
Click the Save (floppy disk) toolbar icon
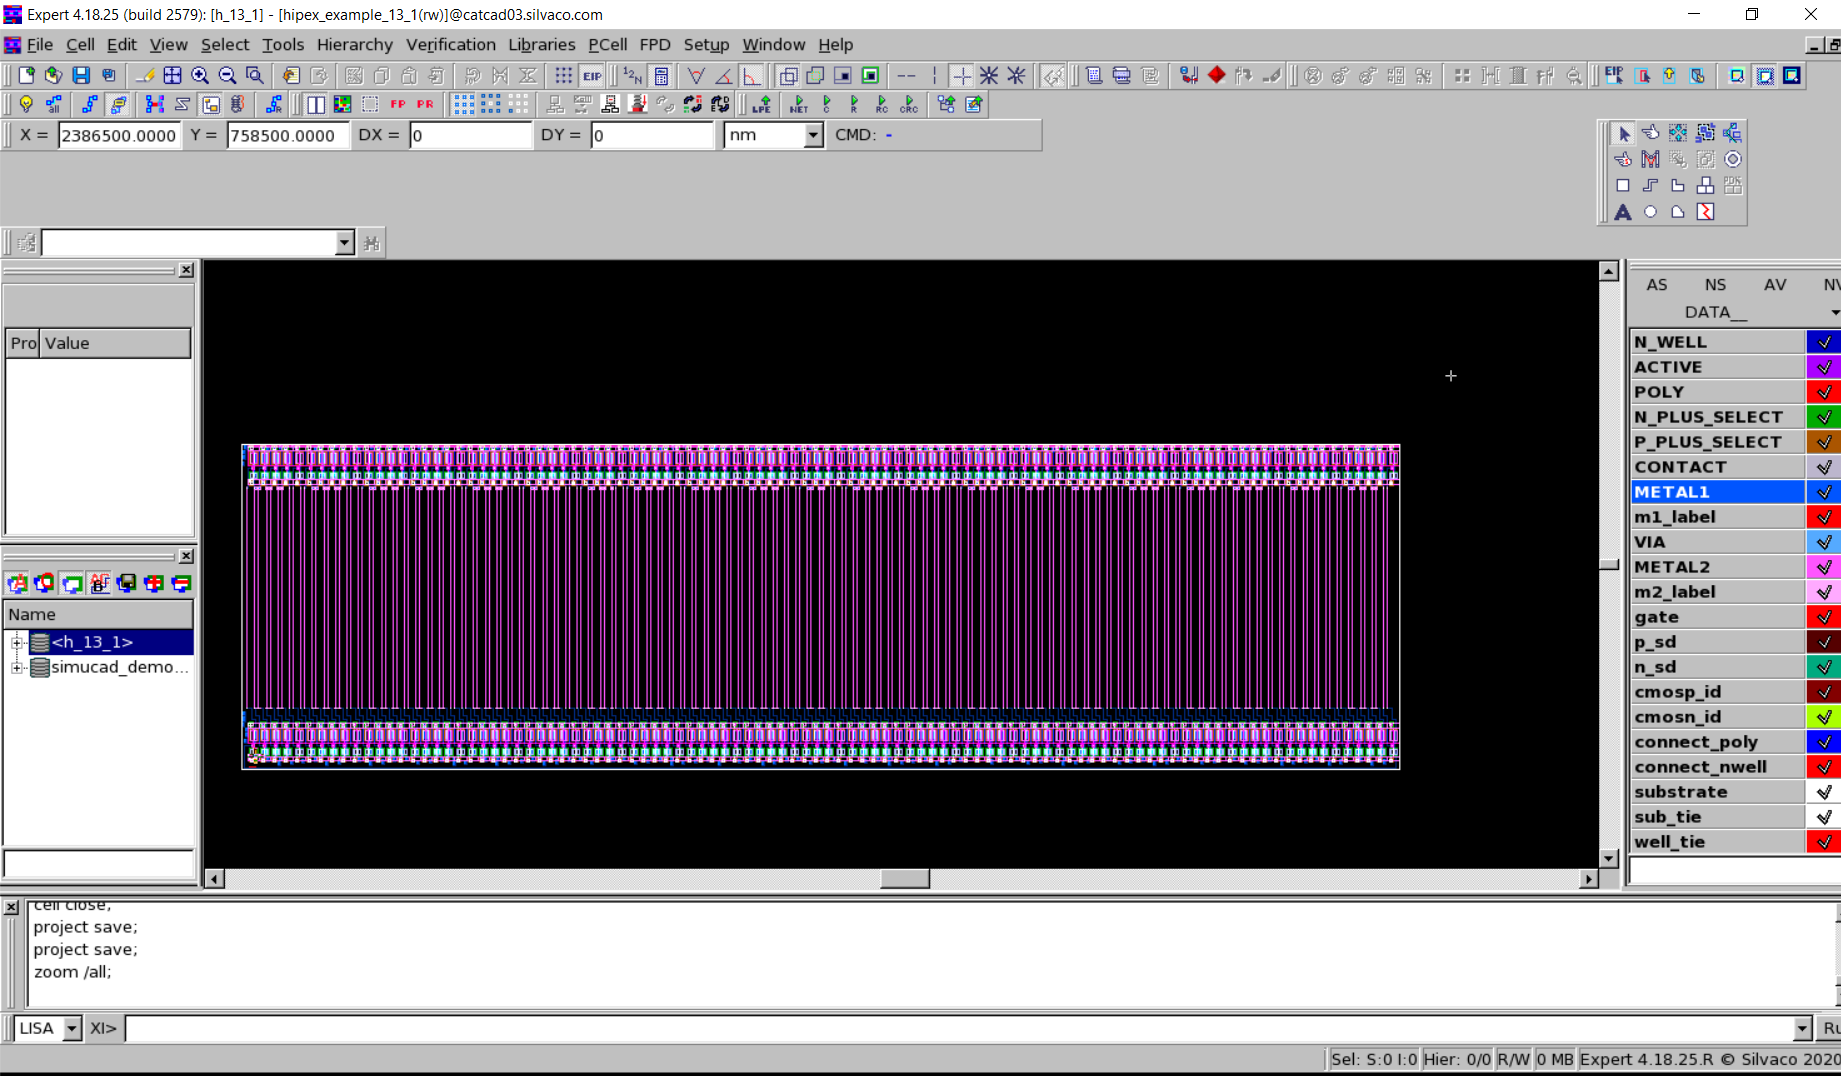click(81, 76)
